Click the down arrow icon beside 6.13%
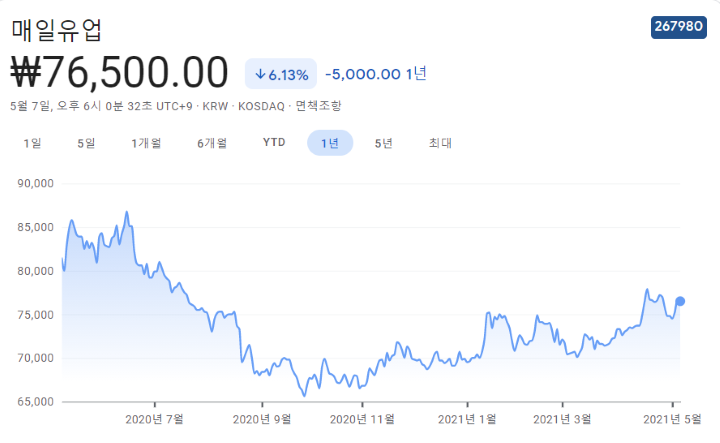 pos(260,74)
